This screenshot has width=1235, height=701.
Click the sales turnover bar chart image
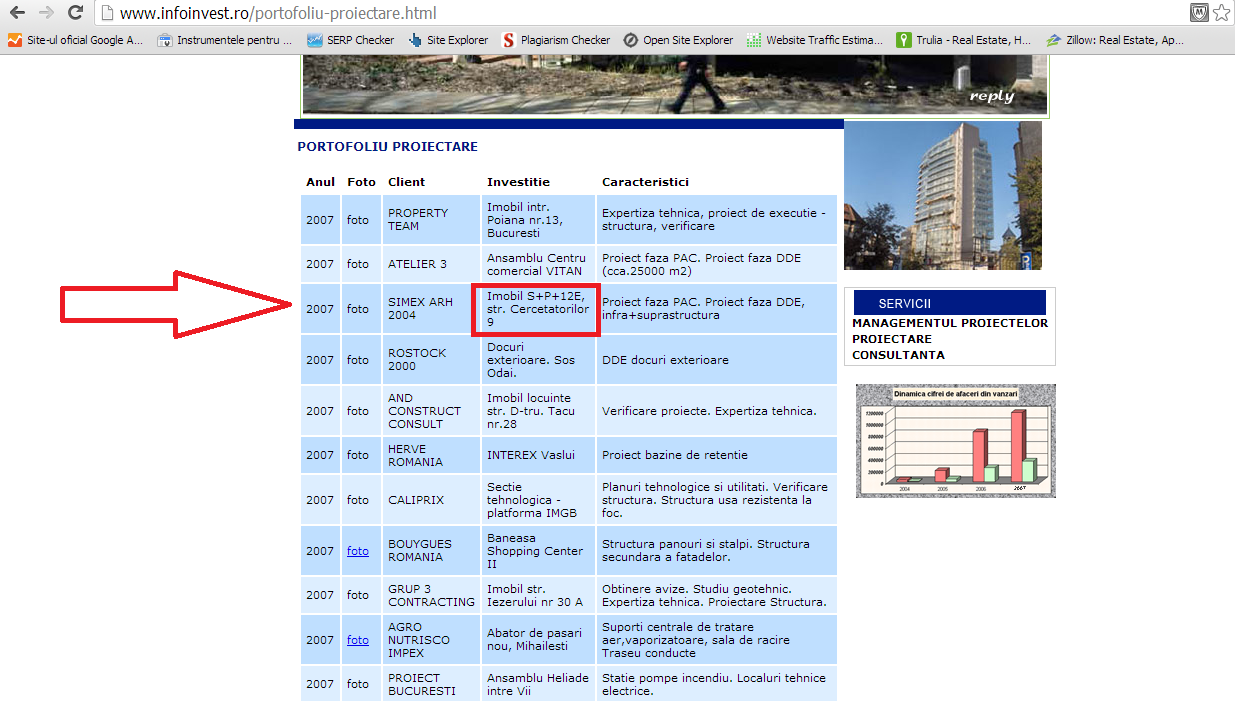click(955, 441)
